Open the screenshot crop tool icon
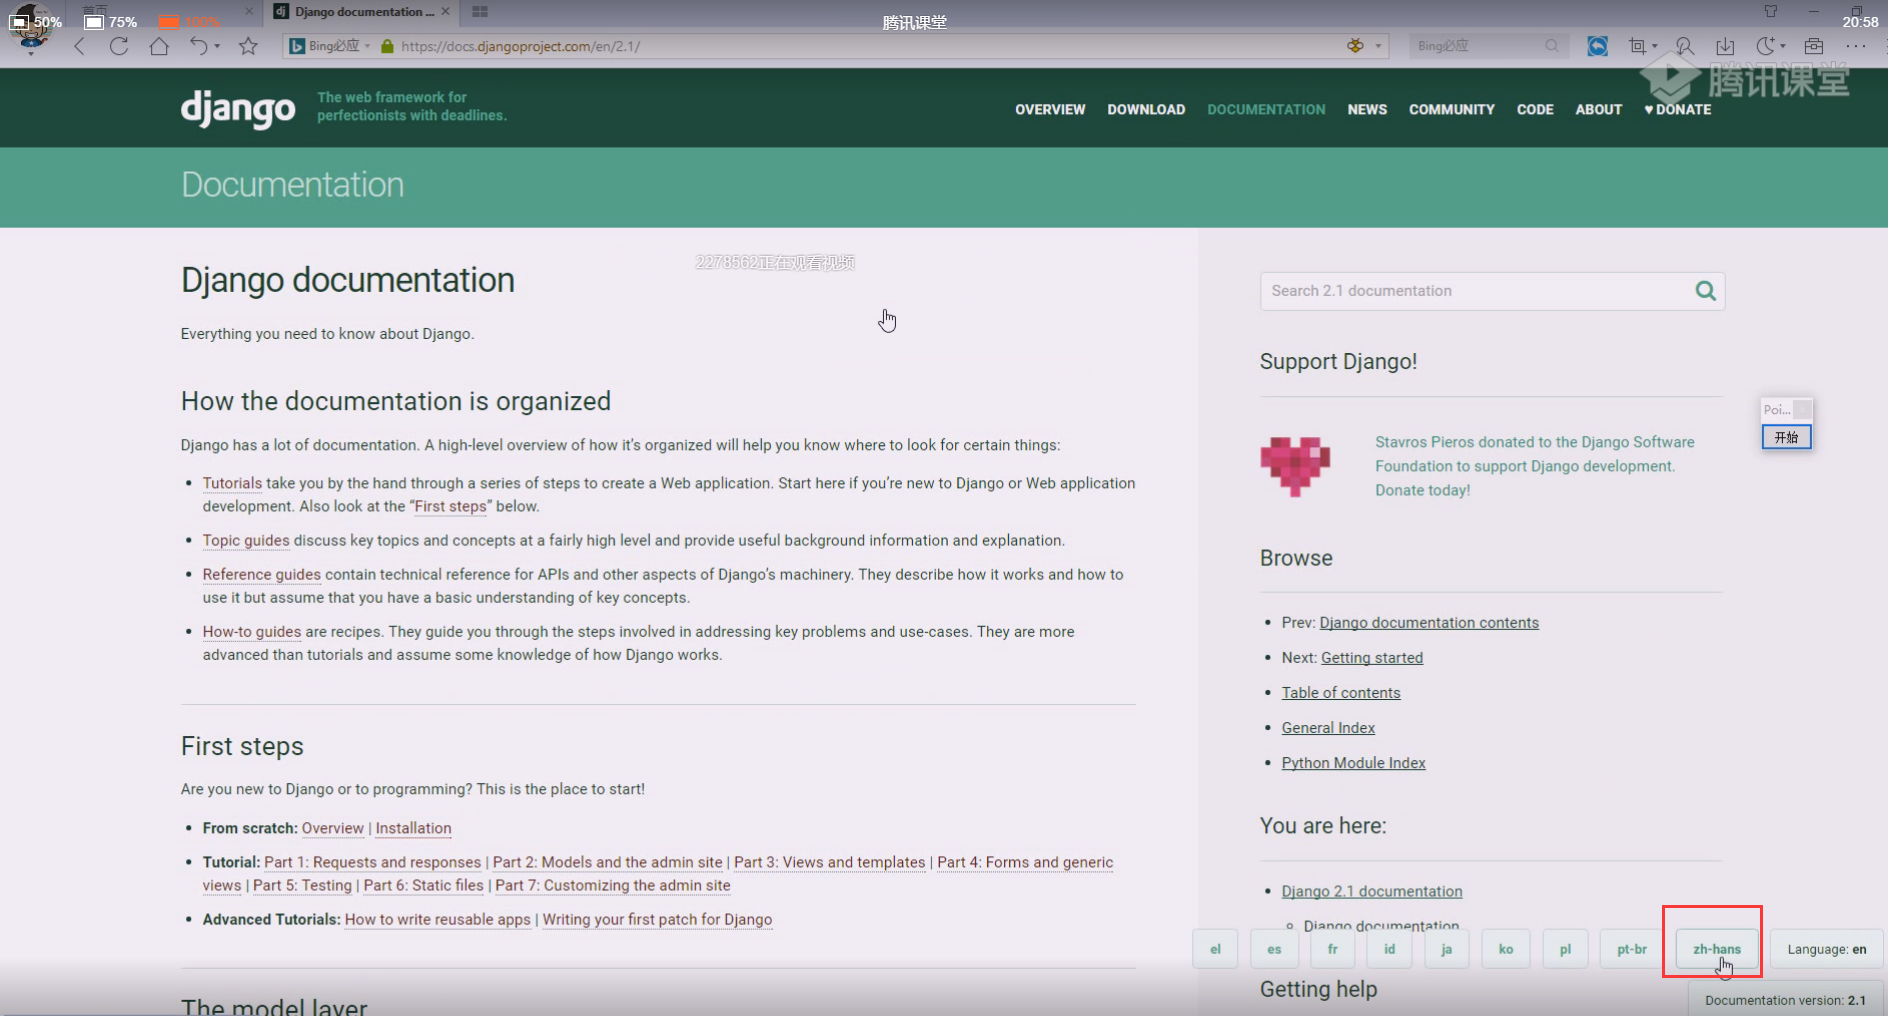Screen dimensions: 1888x1016 [1637, 46]
